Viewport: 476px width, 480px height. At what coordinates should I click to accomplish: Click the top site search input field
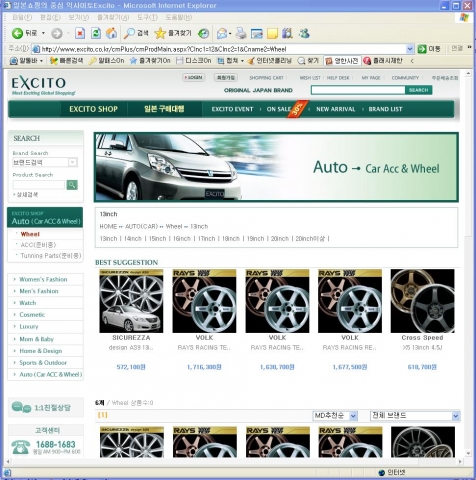[358, 90]
